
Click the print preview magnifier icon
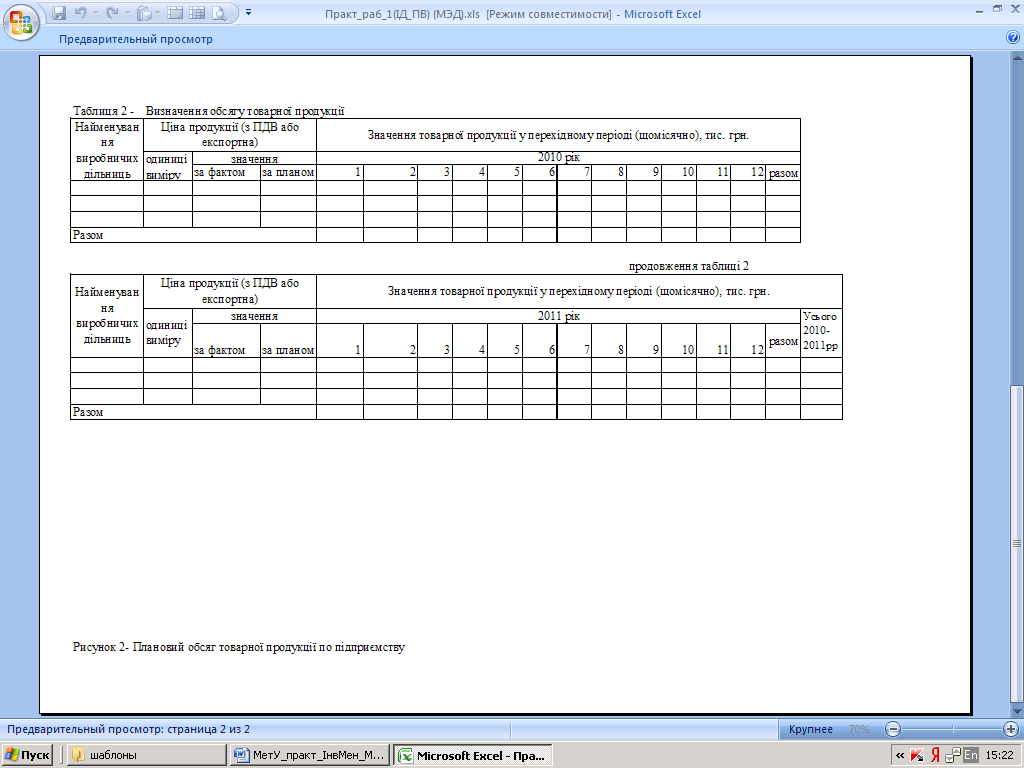coord(219,13)
